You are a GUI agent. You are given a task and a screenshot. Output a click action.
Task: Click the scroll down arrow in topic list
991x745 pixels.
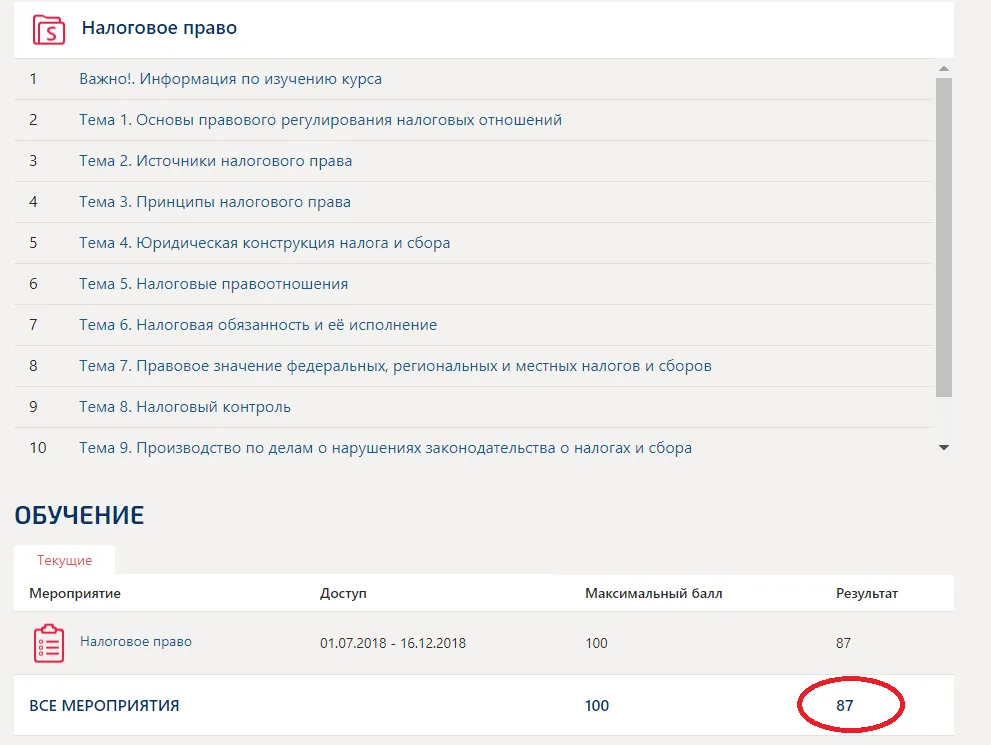pyautogui.click(x=944, y=447)
